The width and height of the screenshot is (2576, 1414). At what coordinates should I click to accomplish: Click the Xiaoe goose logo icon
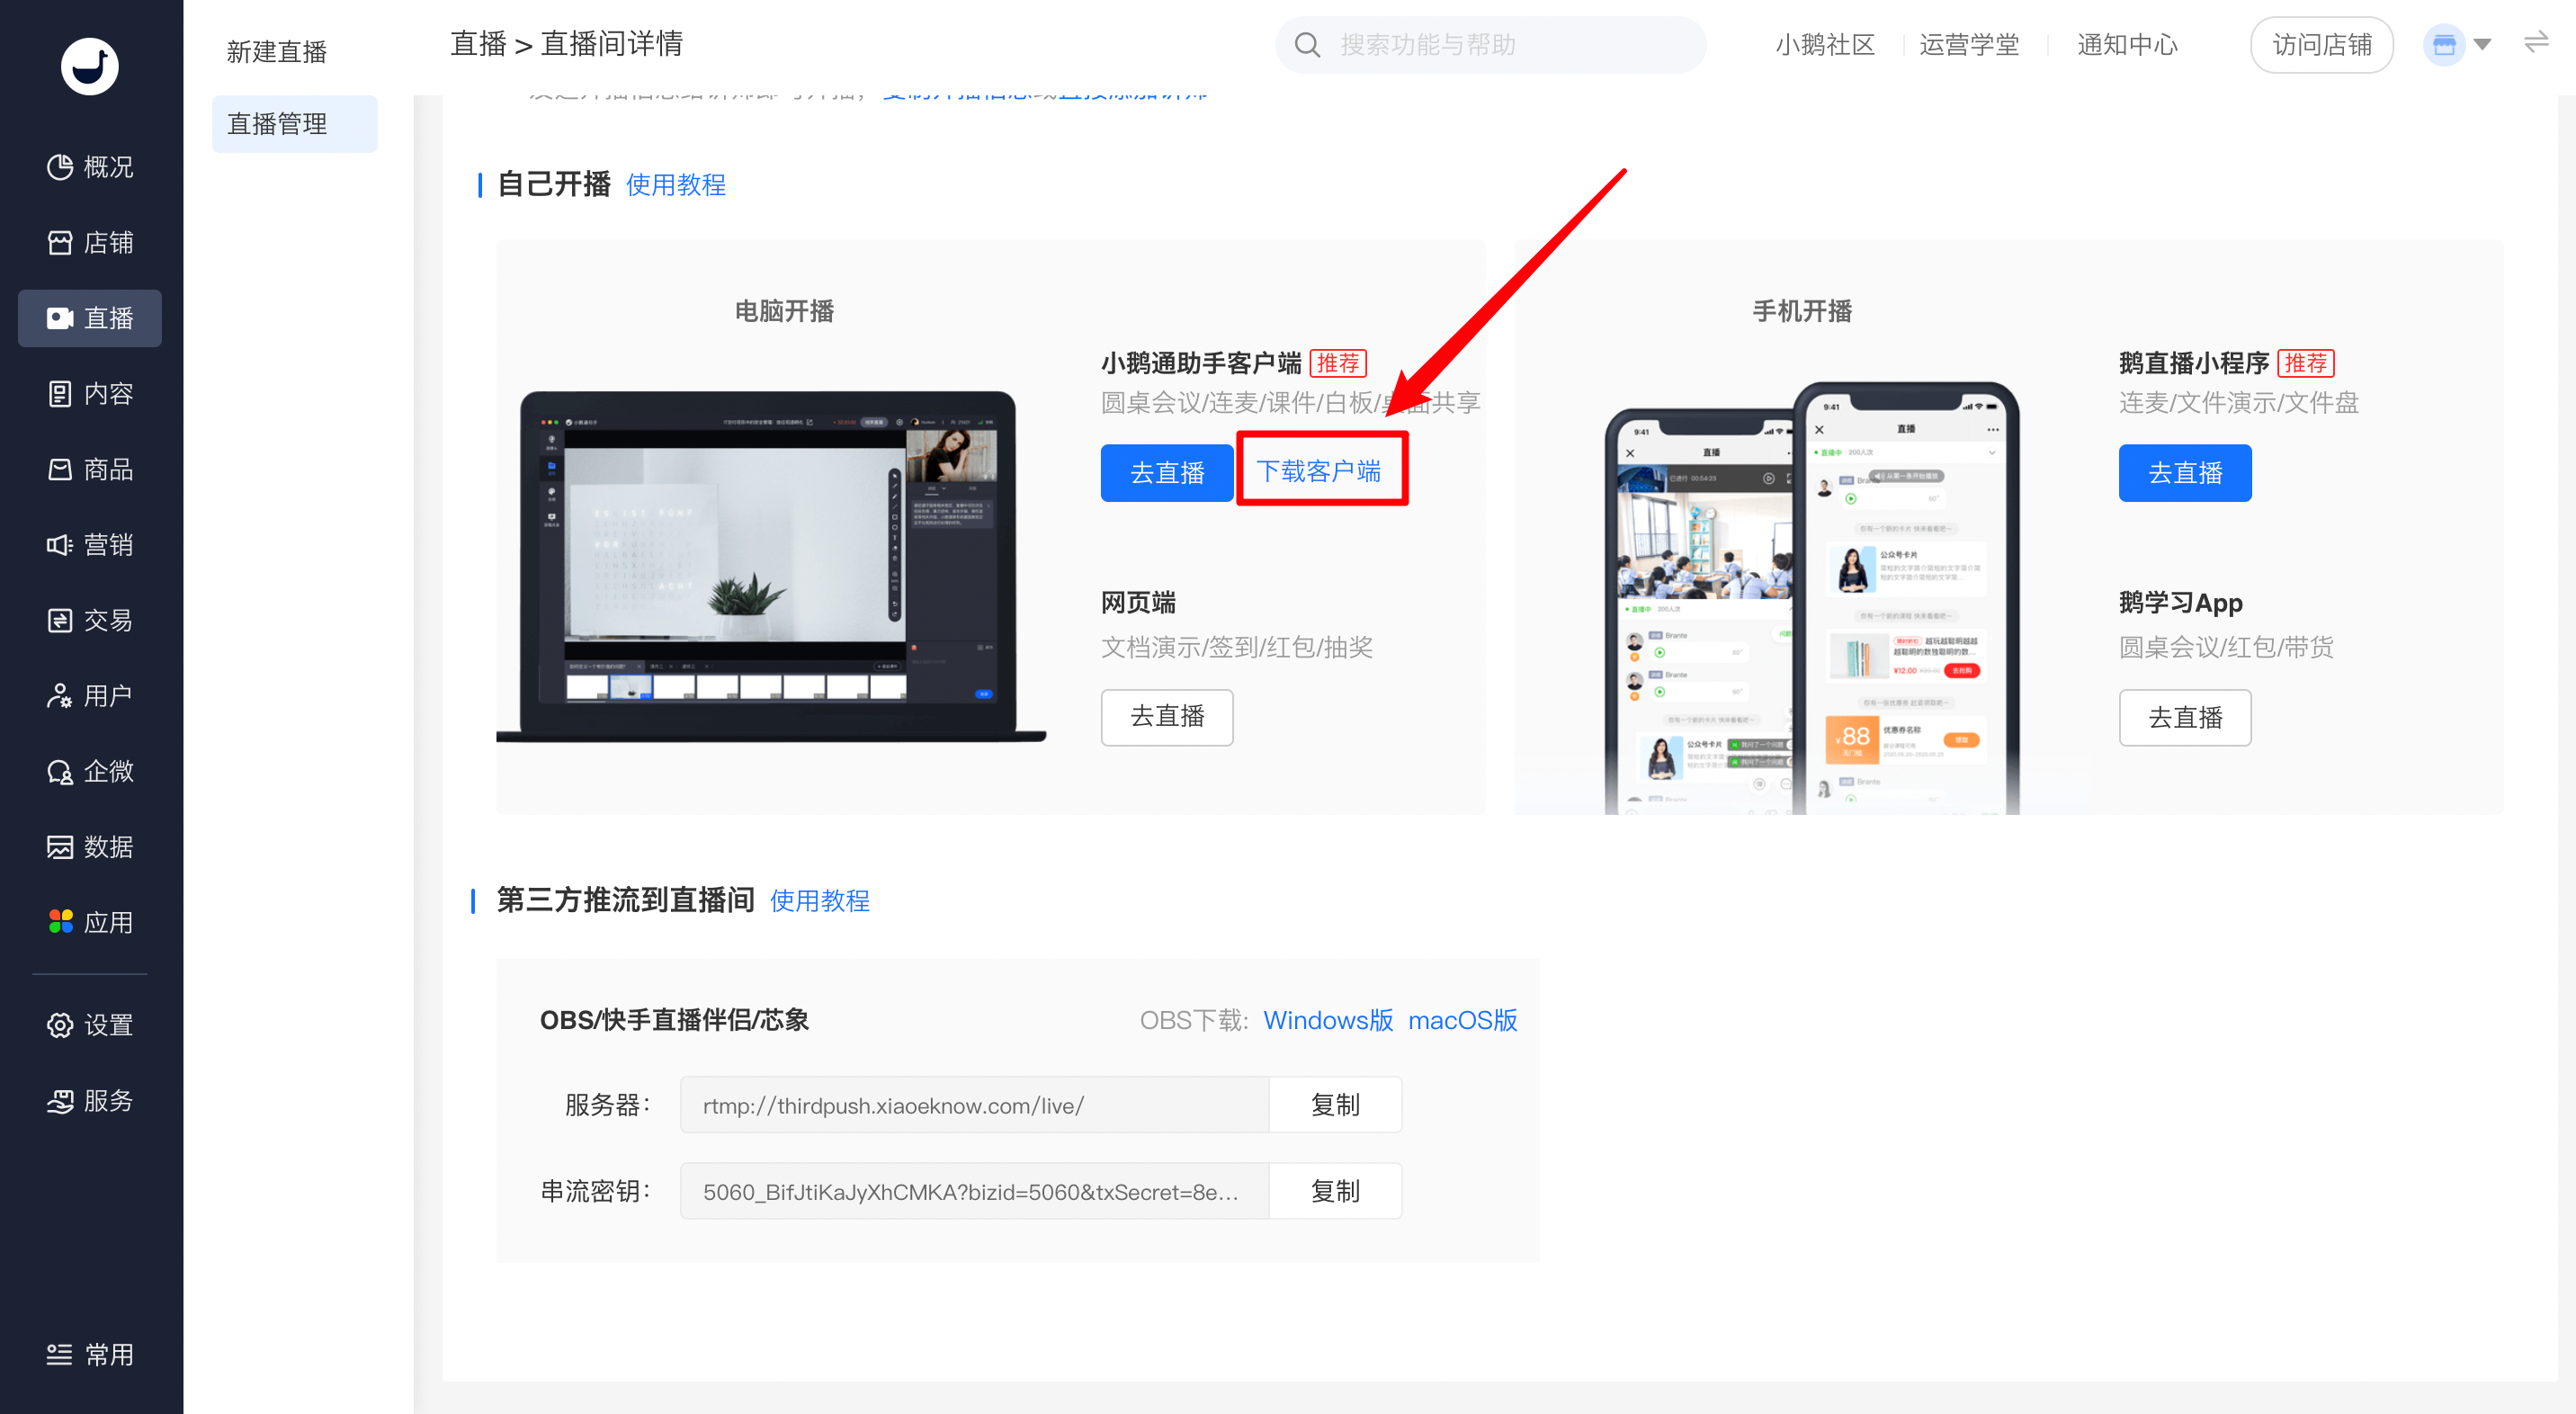tap(90, 66)
